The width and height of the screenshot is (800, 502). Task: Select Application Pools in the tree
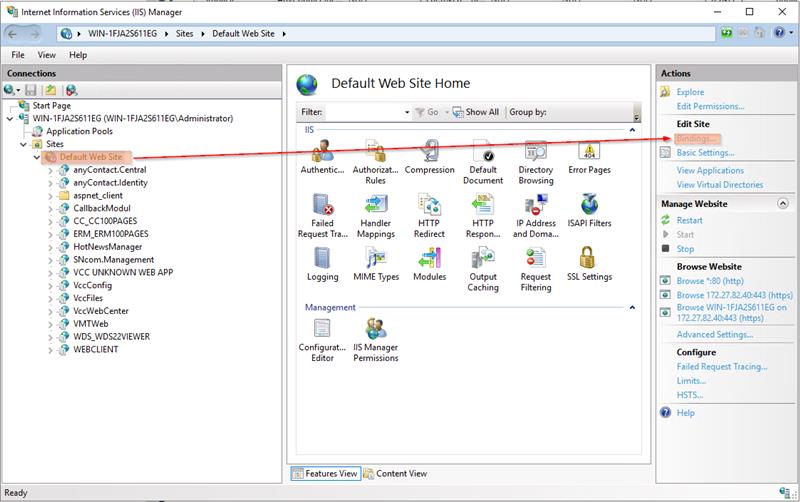click(x=79, y=131)
